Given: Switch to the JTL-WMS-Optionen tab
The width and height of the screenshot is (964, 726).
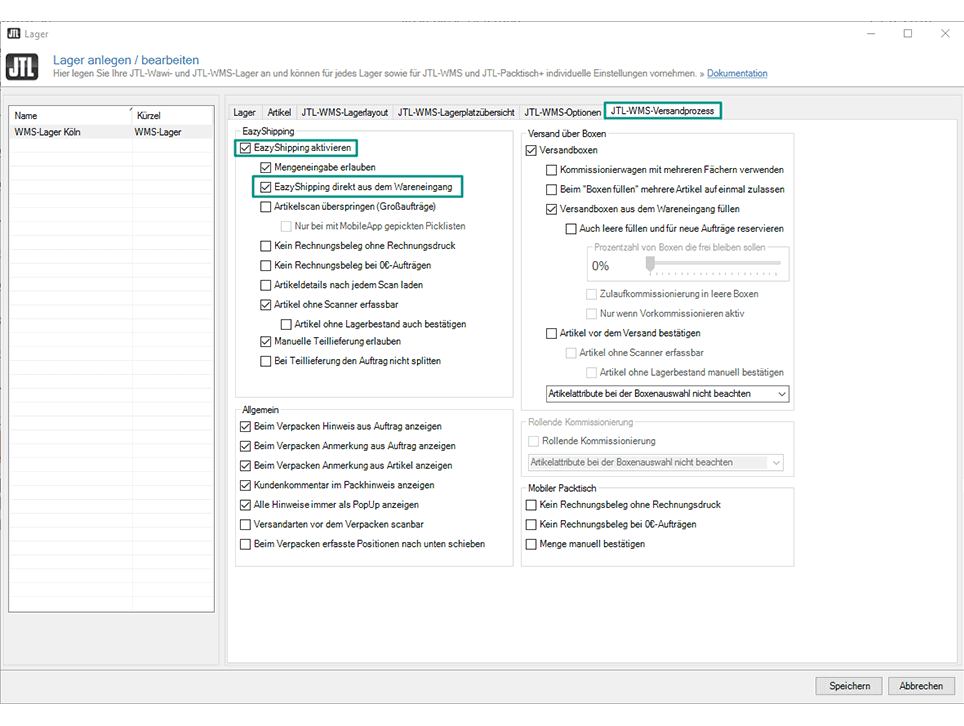Looking at the screenshot, I should (x=562, y=112).
